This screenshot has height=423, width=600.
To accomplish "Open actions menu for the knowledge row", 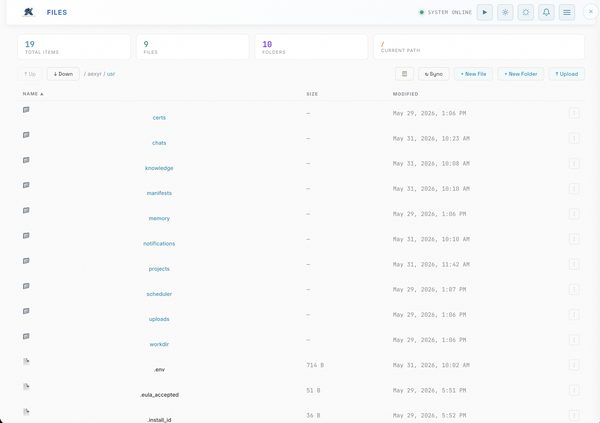I will tap(574, 163).
